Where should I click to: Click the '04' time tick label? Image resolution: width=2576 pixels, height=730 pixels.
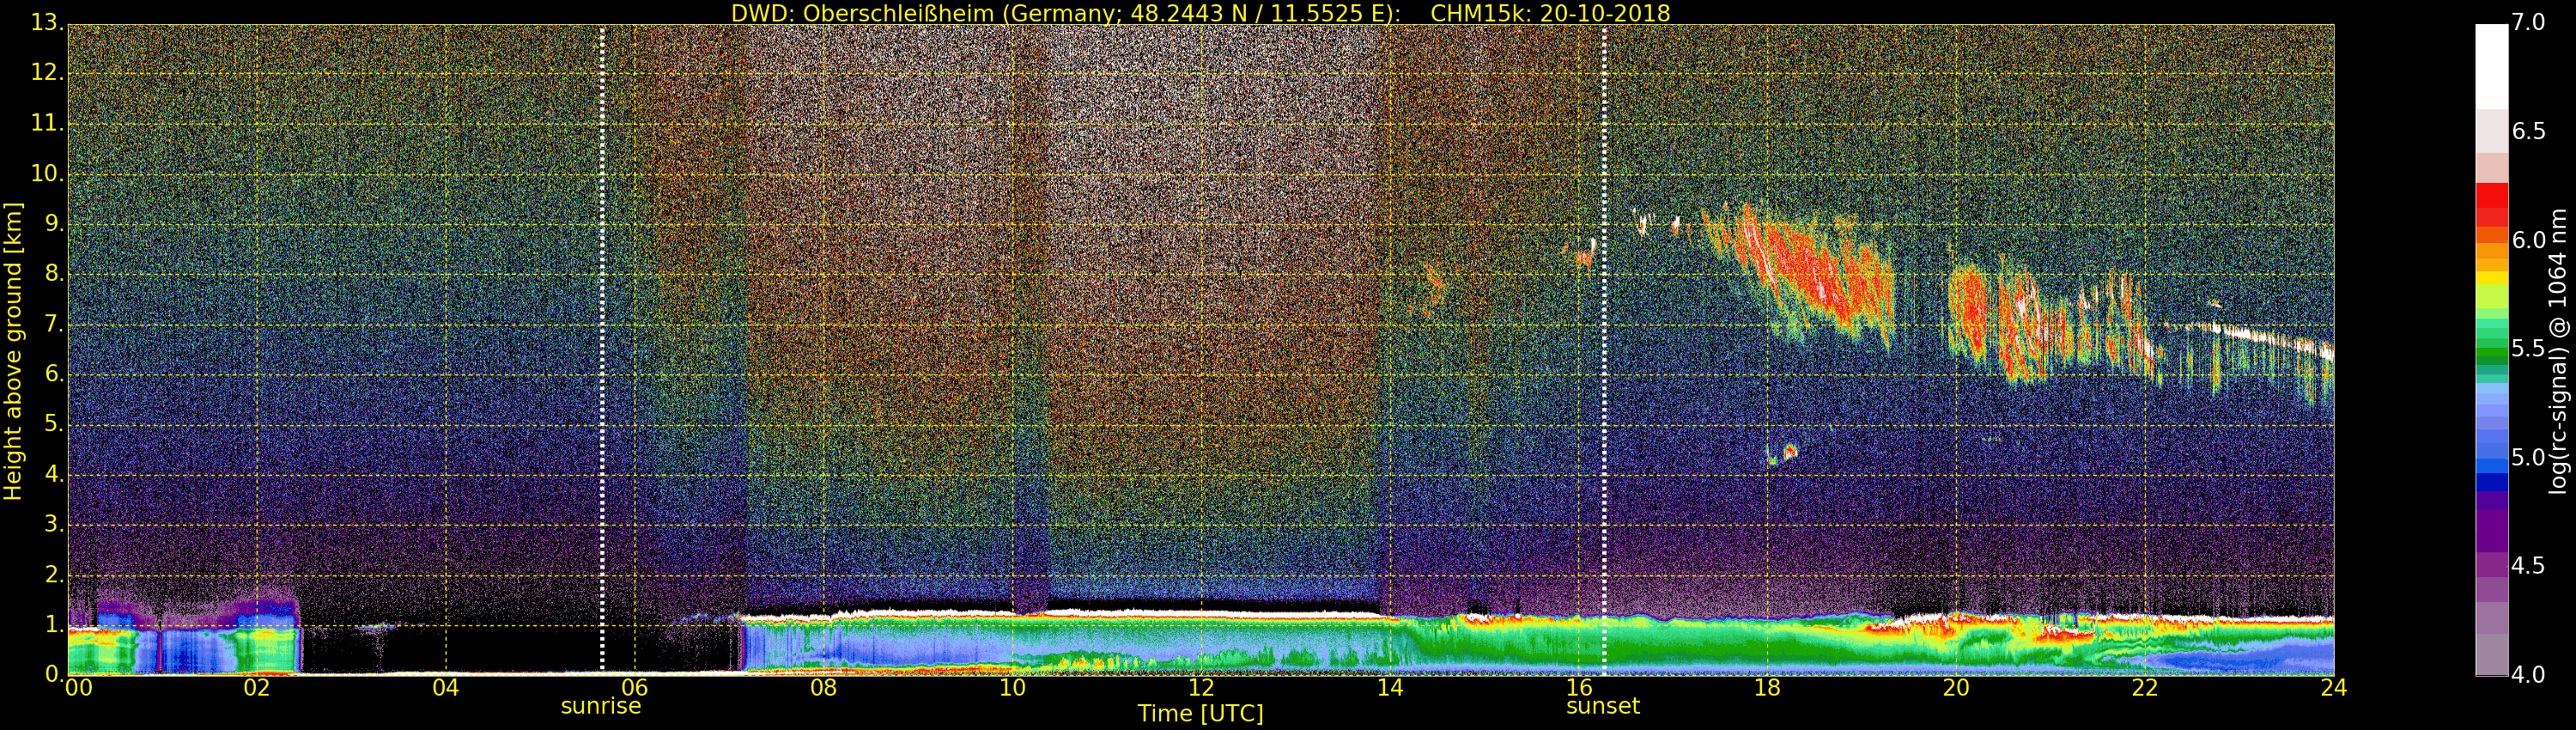(446, 687)
